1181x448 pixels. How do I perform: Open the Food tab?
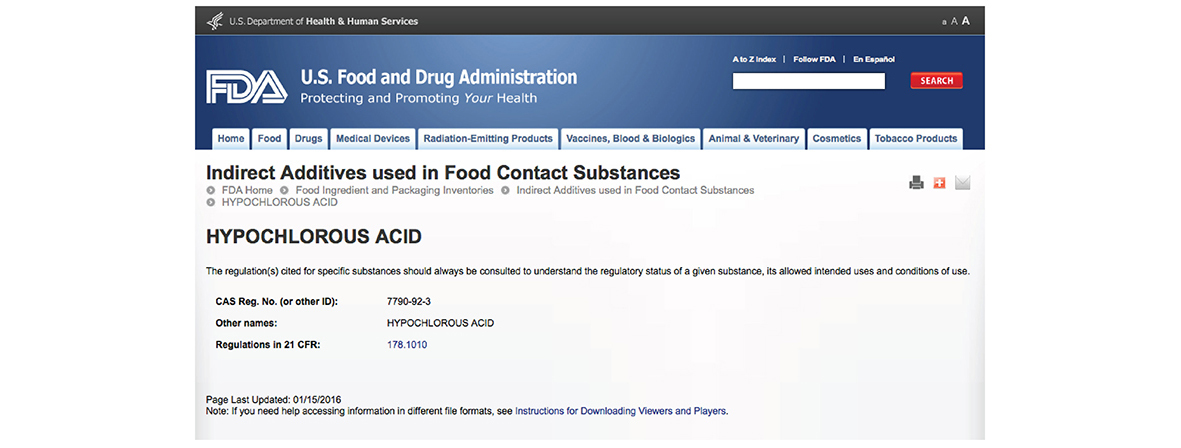tap(269, 139)
